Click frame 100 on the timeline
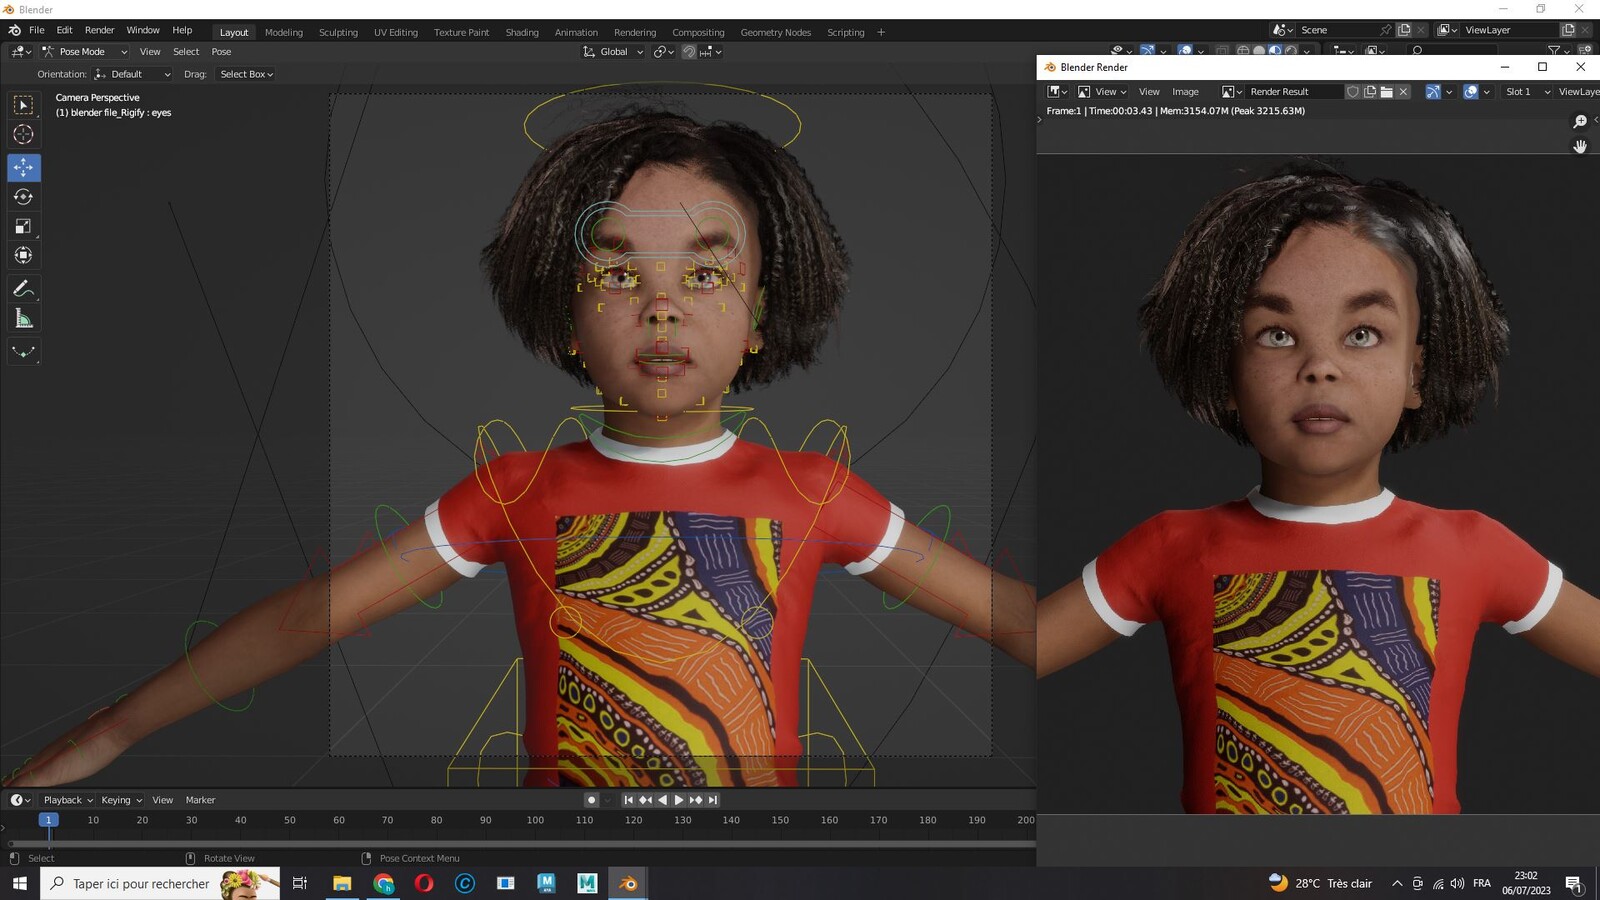1600x900 pixels. pyautogui.click(x=535, y=820)
